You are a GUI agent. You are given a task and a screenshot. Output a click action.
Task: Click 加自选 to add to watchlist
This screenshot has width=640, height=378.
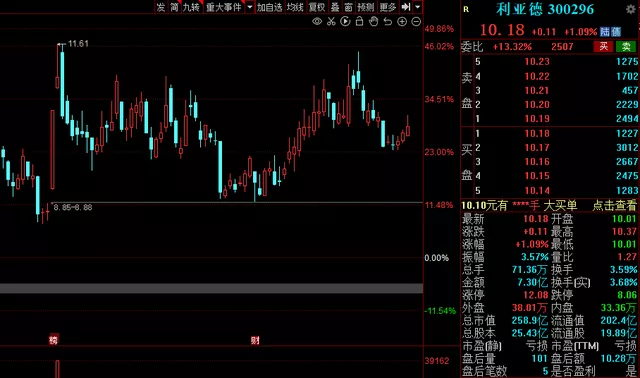(x=269, y=7)
